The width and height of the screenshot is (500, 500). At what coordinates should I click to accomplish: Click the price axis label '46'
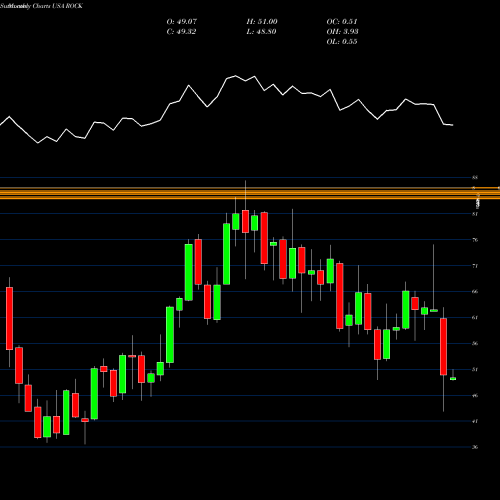[x=475, y=396]
